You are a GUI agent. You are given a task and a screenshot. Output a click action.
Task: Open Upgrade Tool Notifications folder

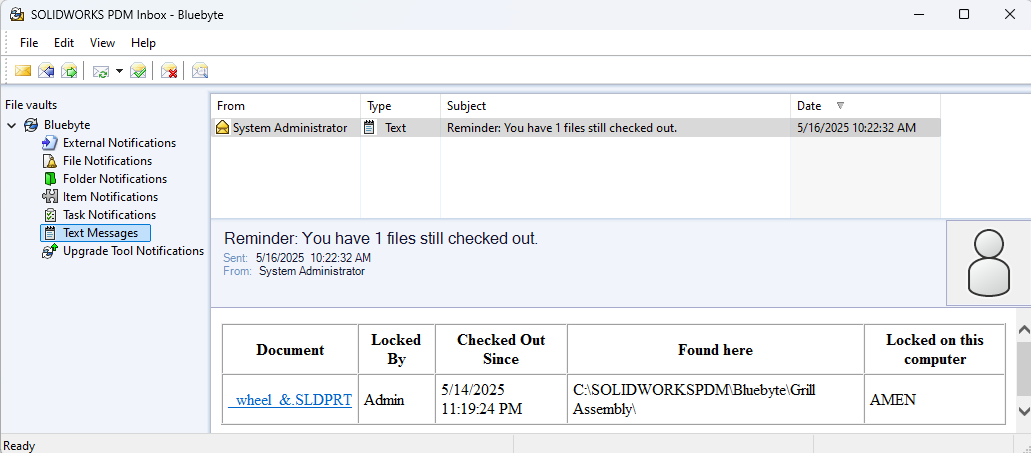point(133,250)
